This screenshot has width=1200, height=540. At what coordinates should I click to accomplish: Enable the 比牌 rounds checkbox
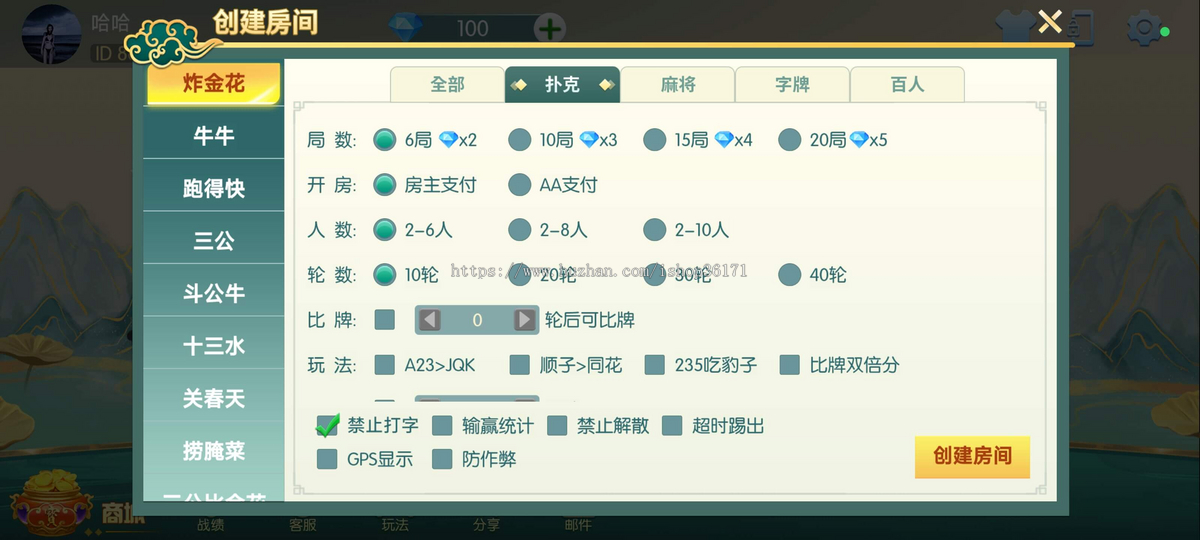click(385, 320)
